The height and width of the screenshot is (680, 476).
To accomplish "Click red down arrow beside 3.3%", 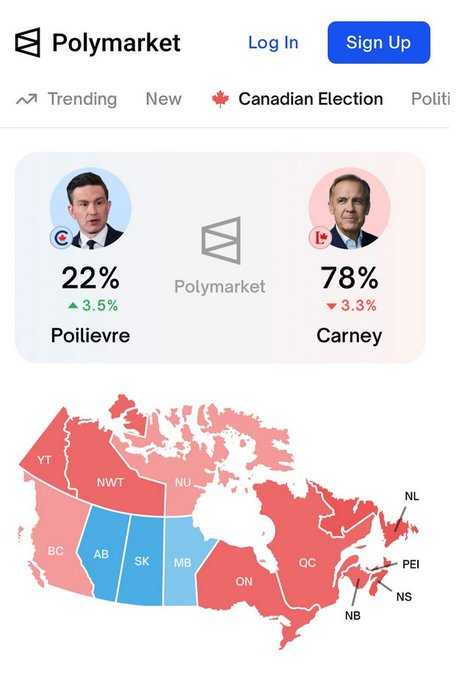I will 332,306.
